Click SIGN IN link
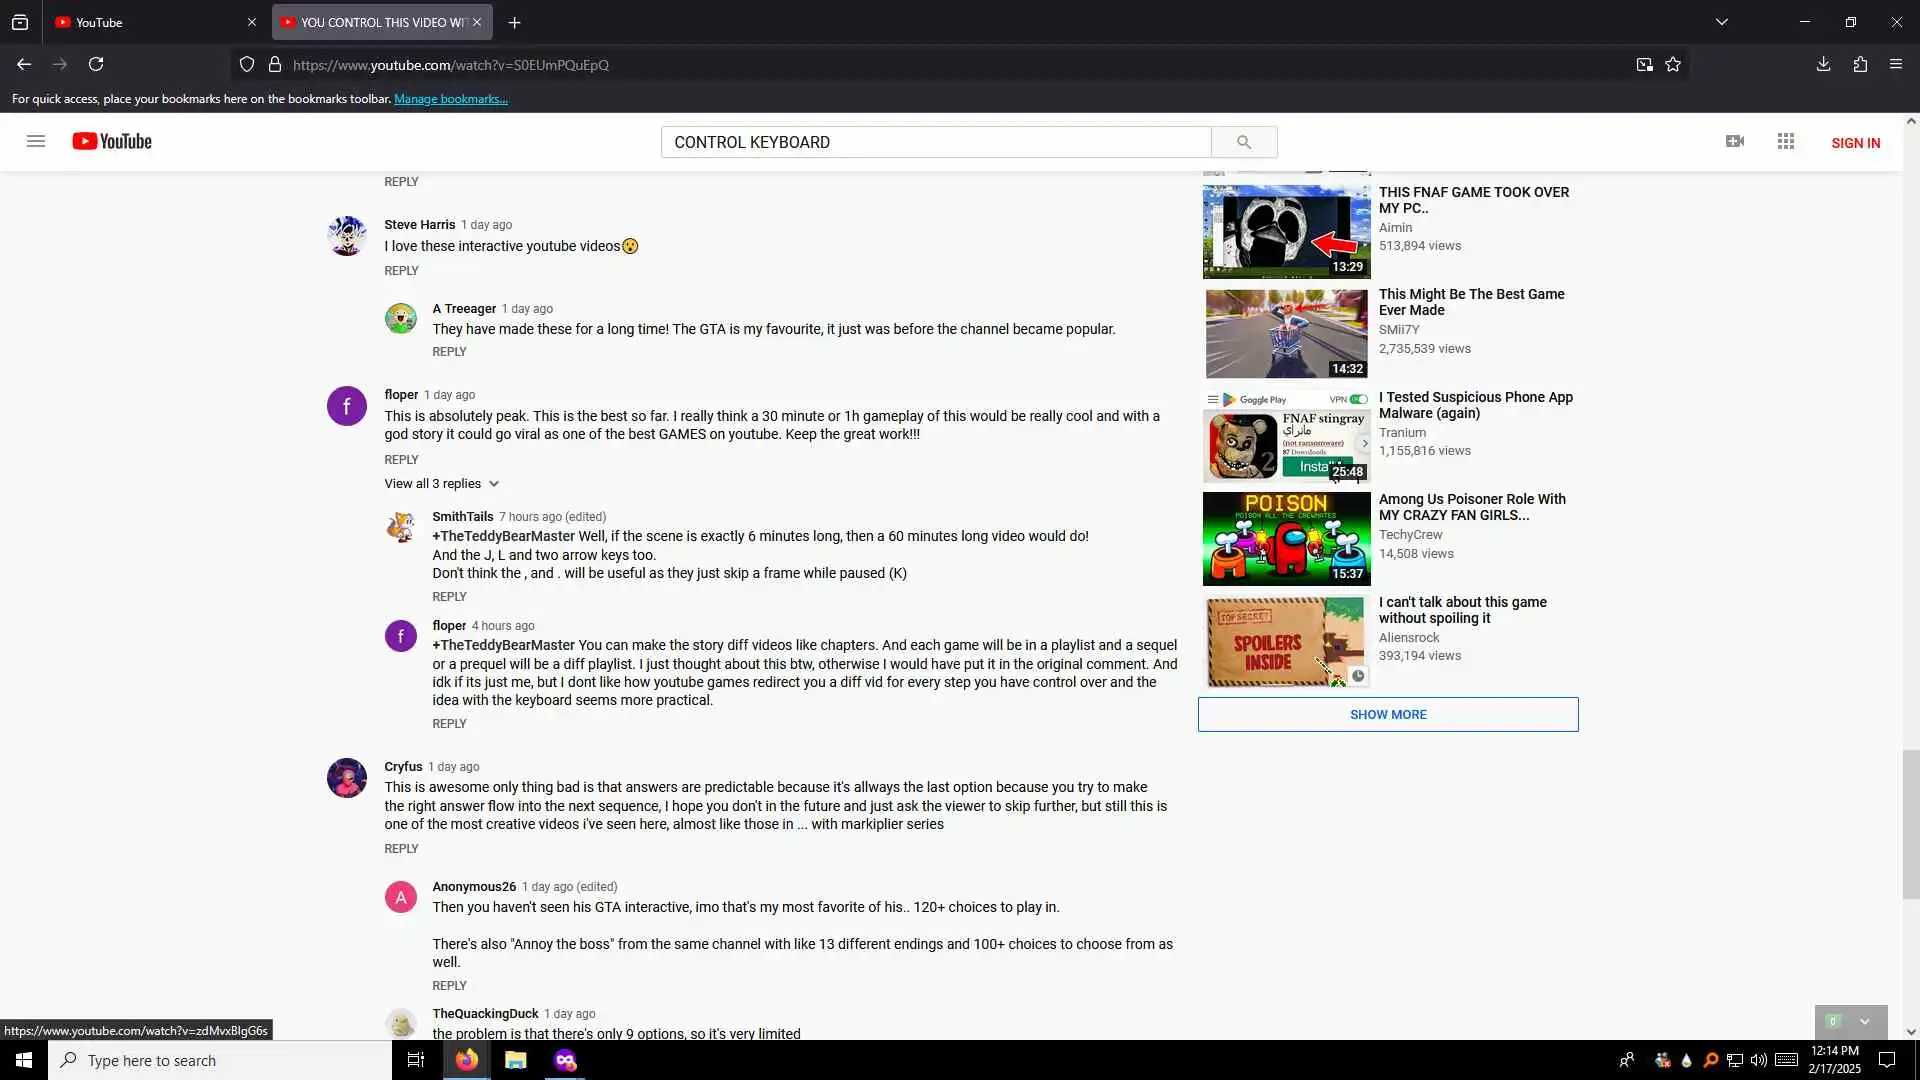1920x1080 pixels. 1855,143
